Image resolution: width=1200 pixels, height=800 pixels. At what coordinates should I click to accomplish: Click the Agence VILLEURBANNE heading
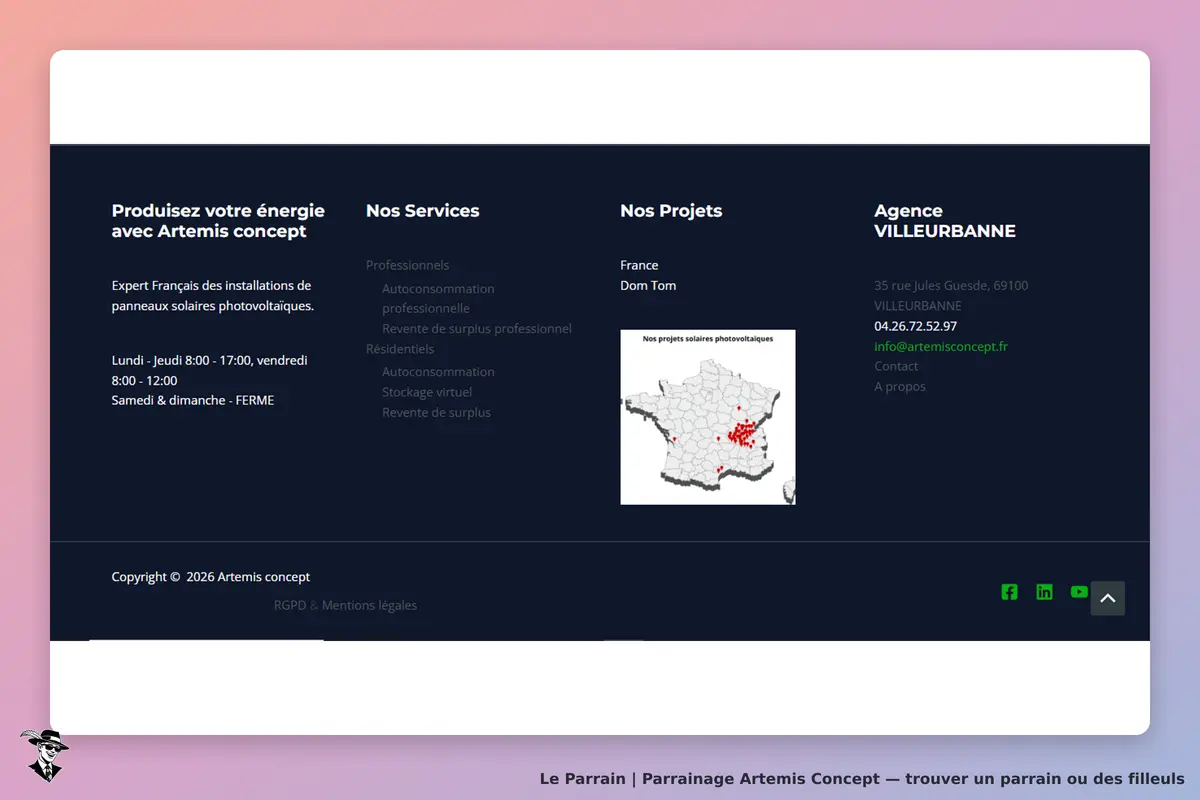click(945, 221)
